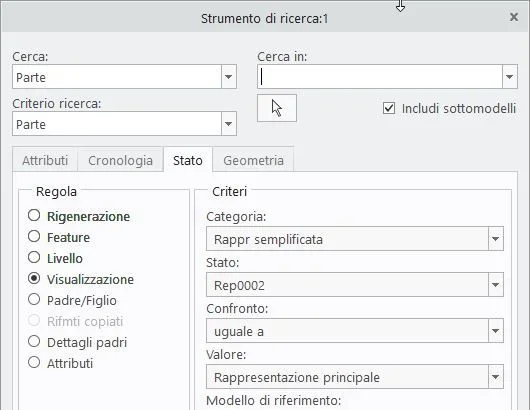Click the selection arrow picker button
This screenshot has width=530, height=410.
[277, 108]
